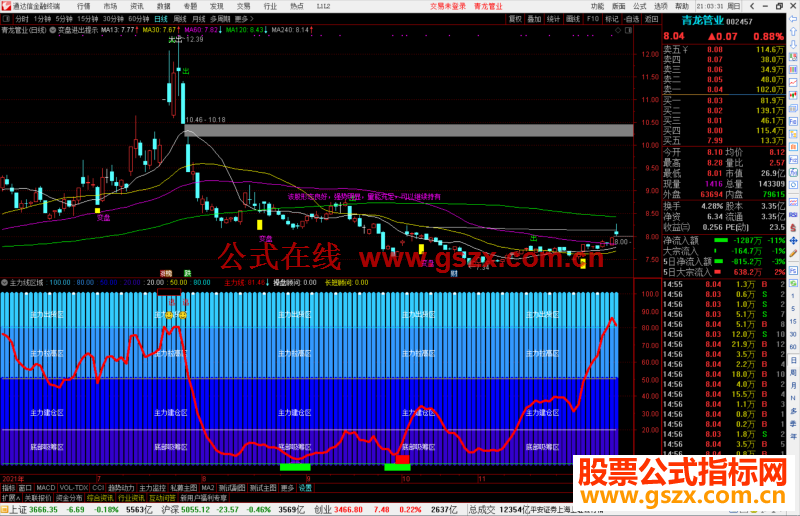Click the red line-chart icon in right sidebar

793,82
